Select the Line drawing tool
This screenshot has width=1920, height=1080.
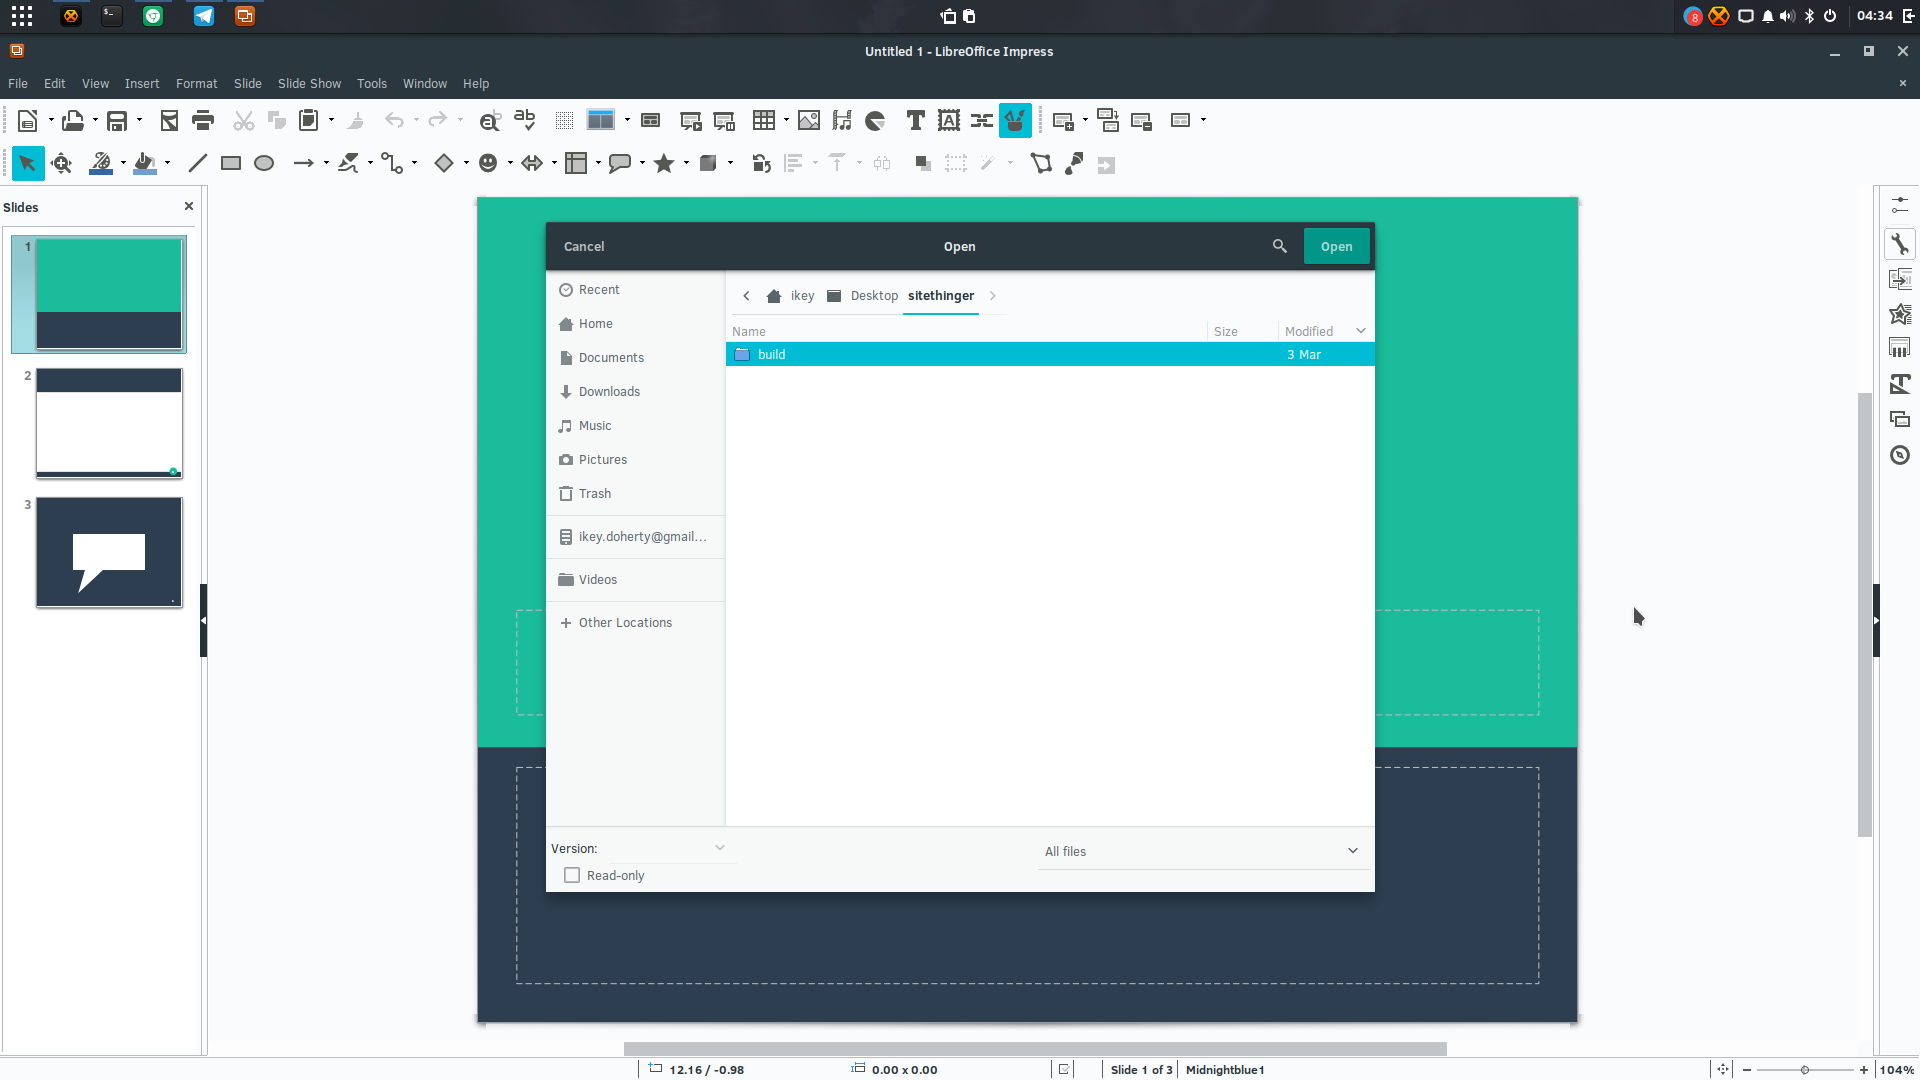coord(198,164)
